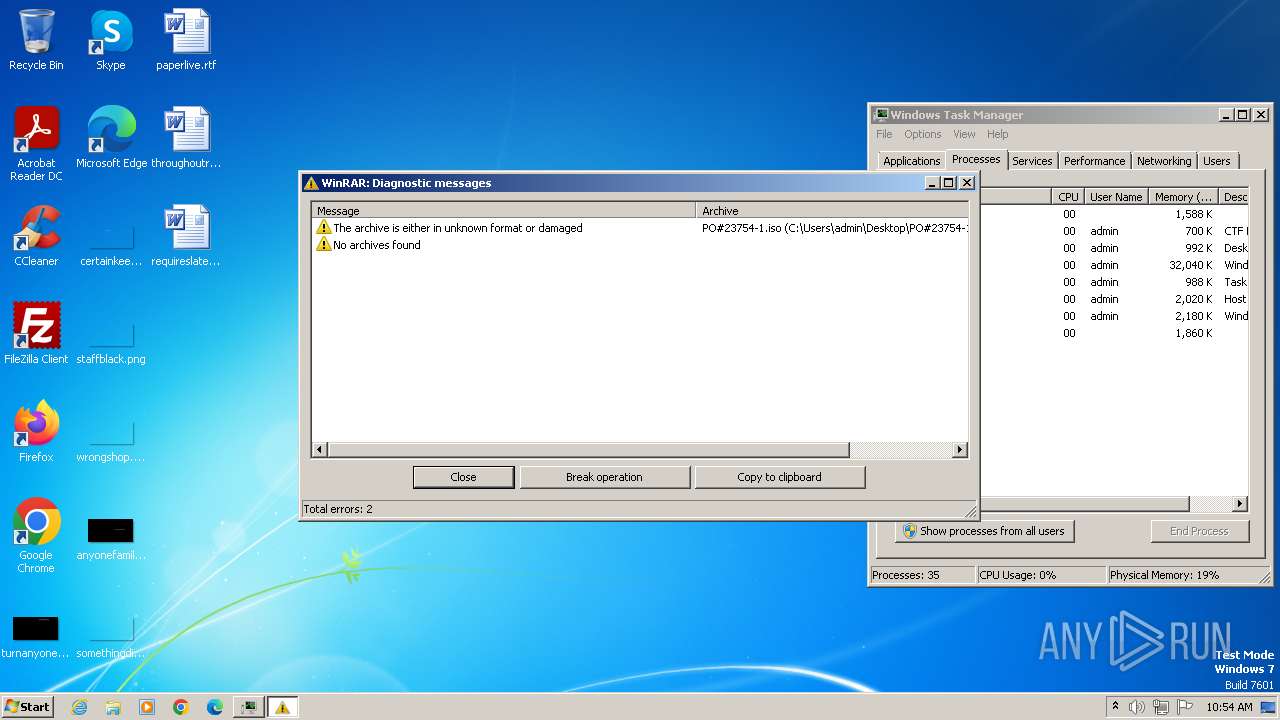Screen dimensions: 1280x720
Task: Click the Chrome taskbar icon
Action: click(181, 707)
